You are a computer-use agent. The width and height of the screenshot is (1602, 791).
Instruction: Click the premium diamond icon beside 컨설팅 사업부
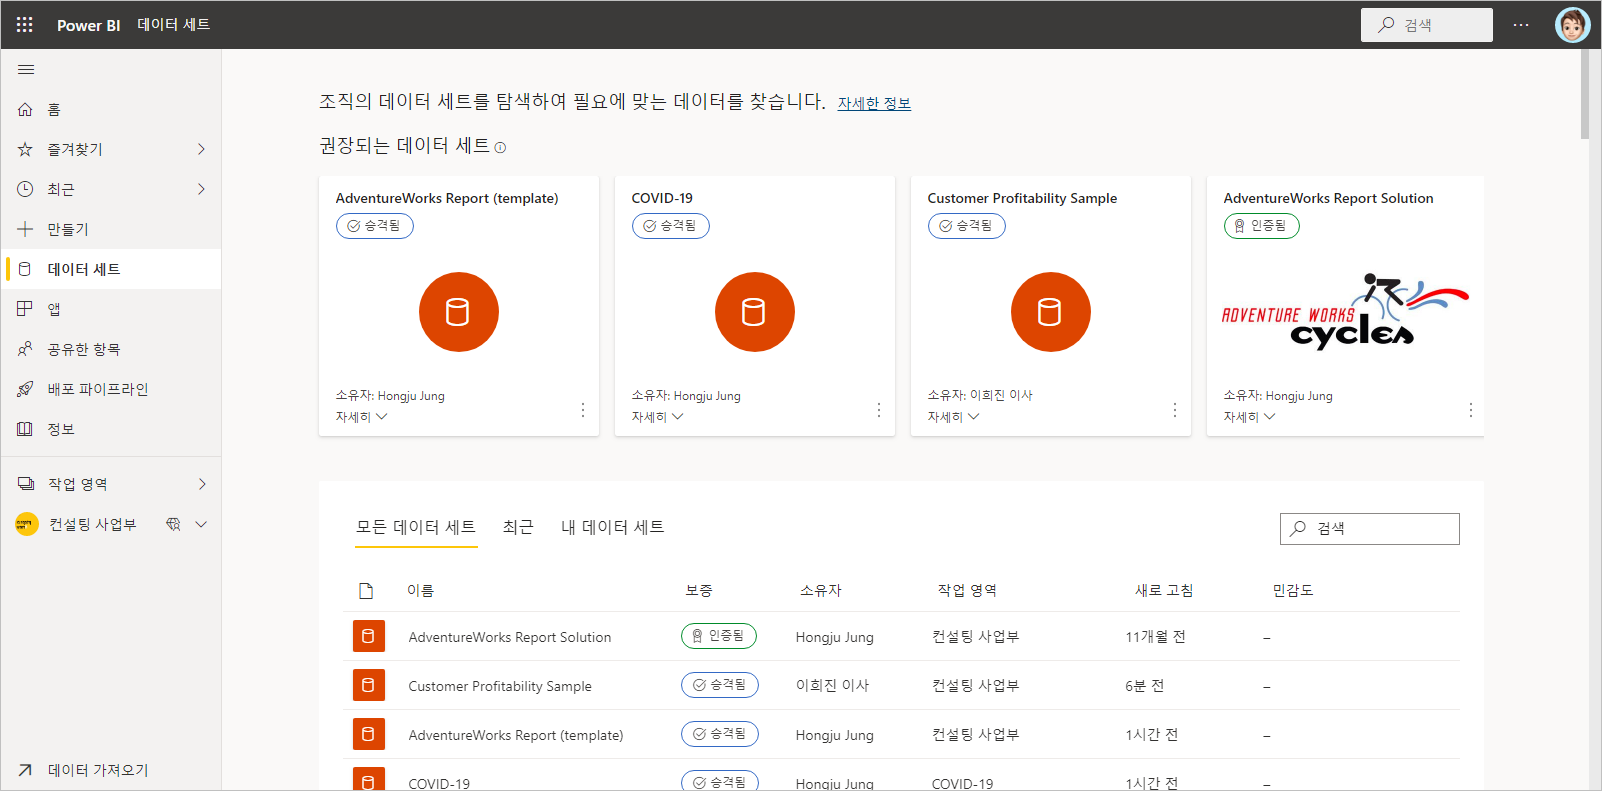(x=173, y=524)
